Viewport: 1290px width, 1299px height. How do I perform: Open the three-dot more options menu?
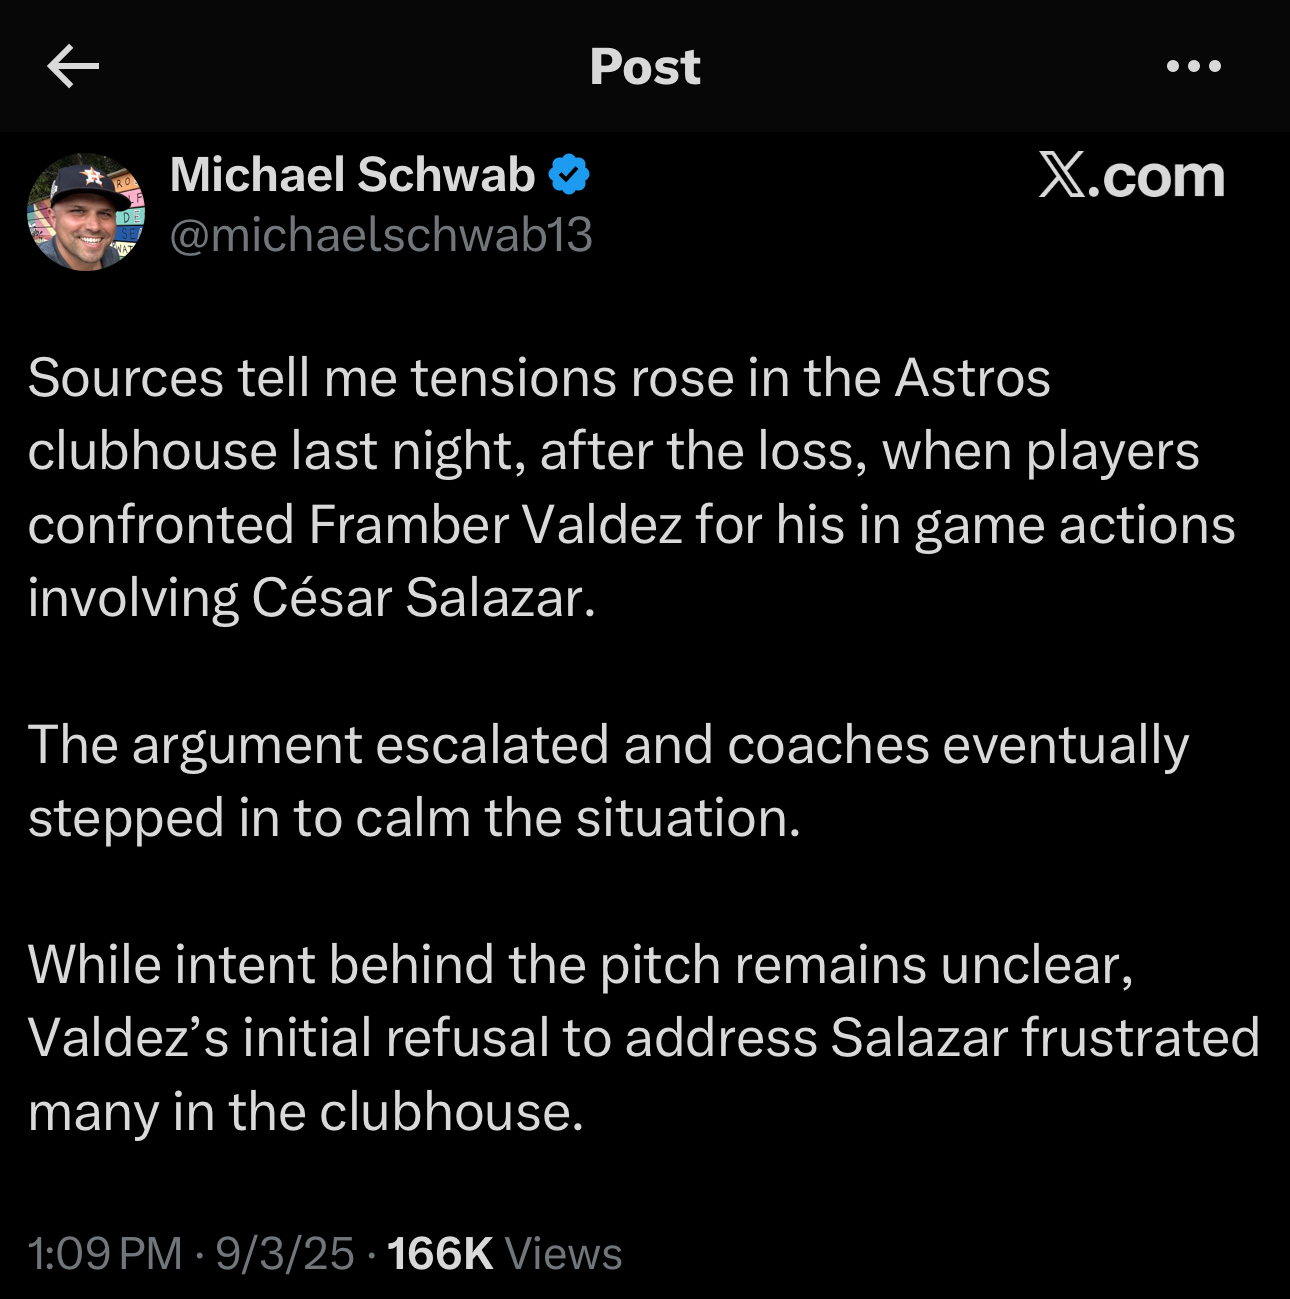(x=1194, y=66)
